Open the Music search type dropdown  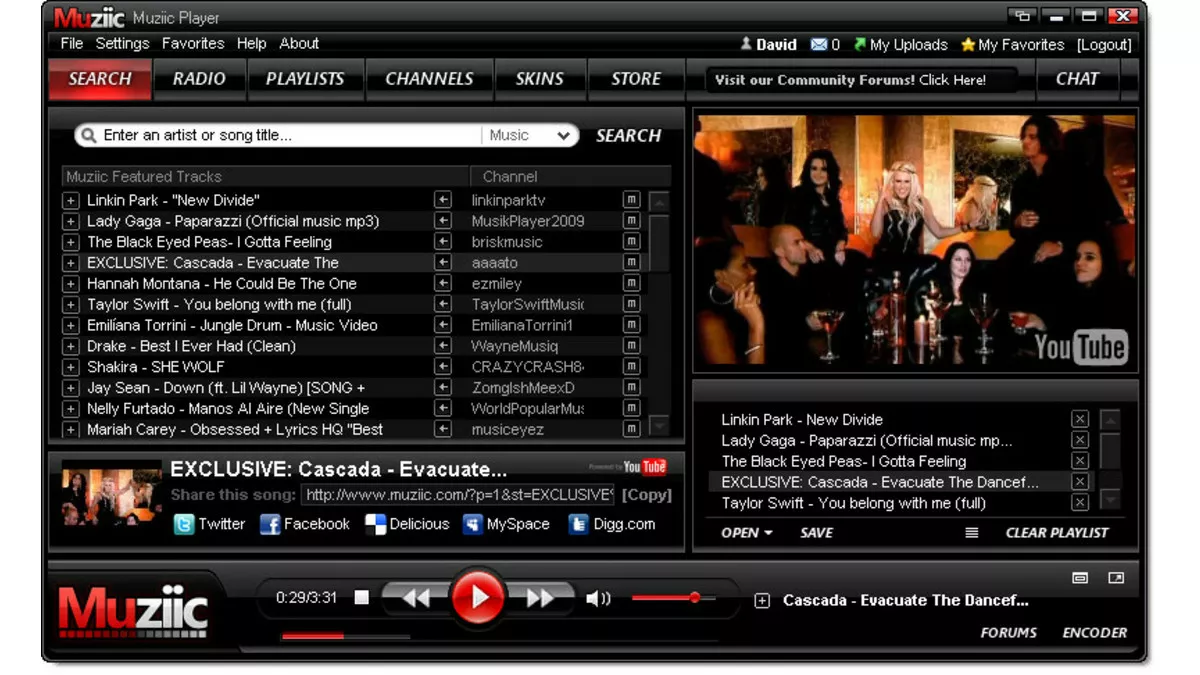tap(531, 135)
